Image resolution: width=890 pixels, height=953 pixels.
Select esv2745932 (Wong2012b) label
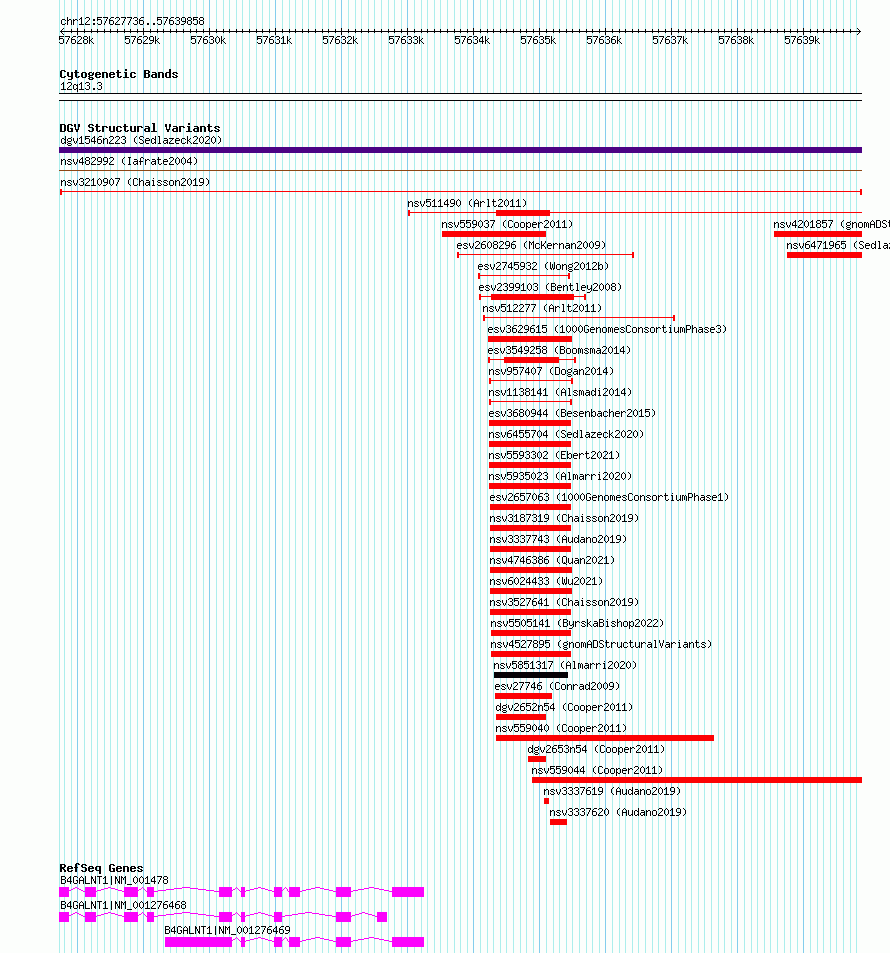(543, 266)
